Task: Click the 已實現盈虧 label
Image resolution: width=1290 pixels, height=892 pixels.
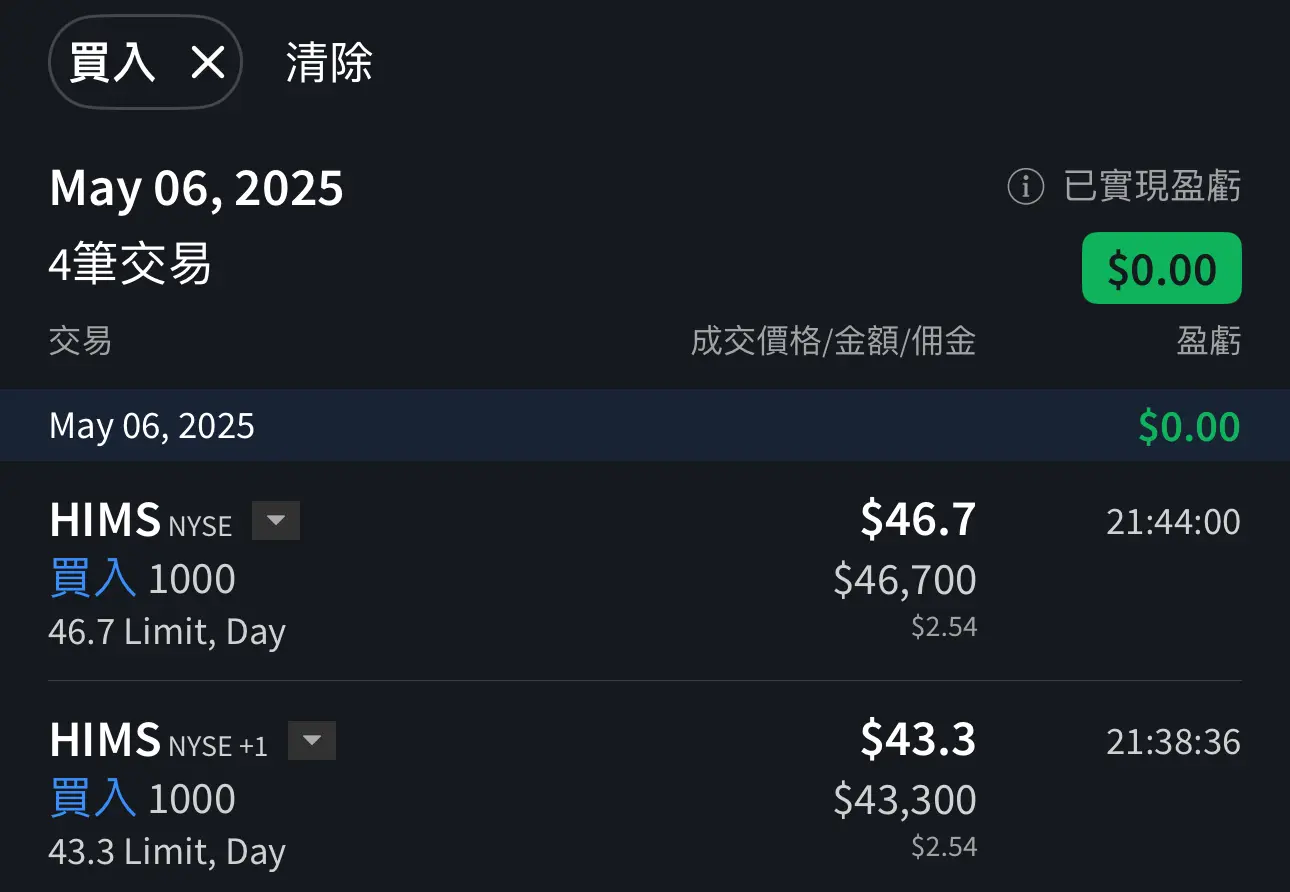Action: [x=1152, y=187]
